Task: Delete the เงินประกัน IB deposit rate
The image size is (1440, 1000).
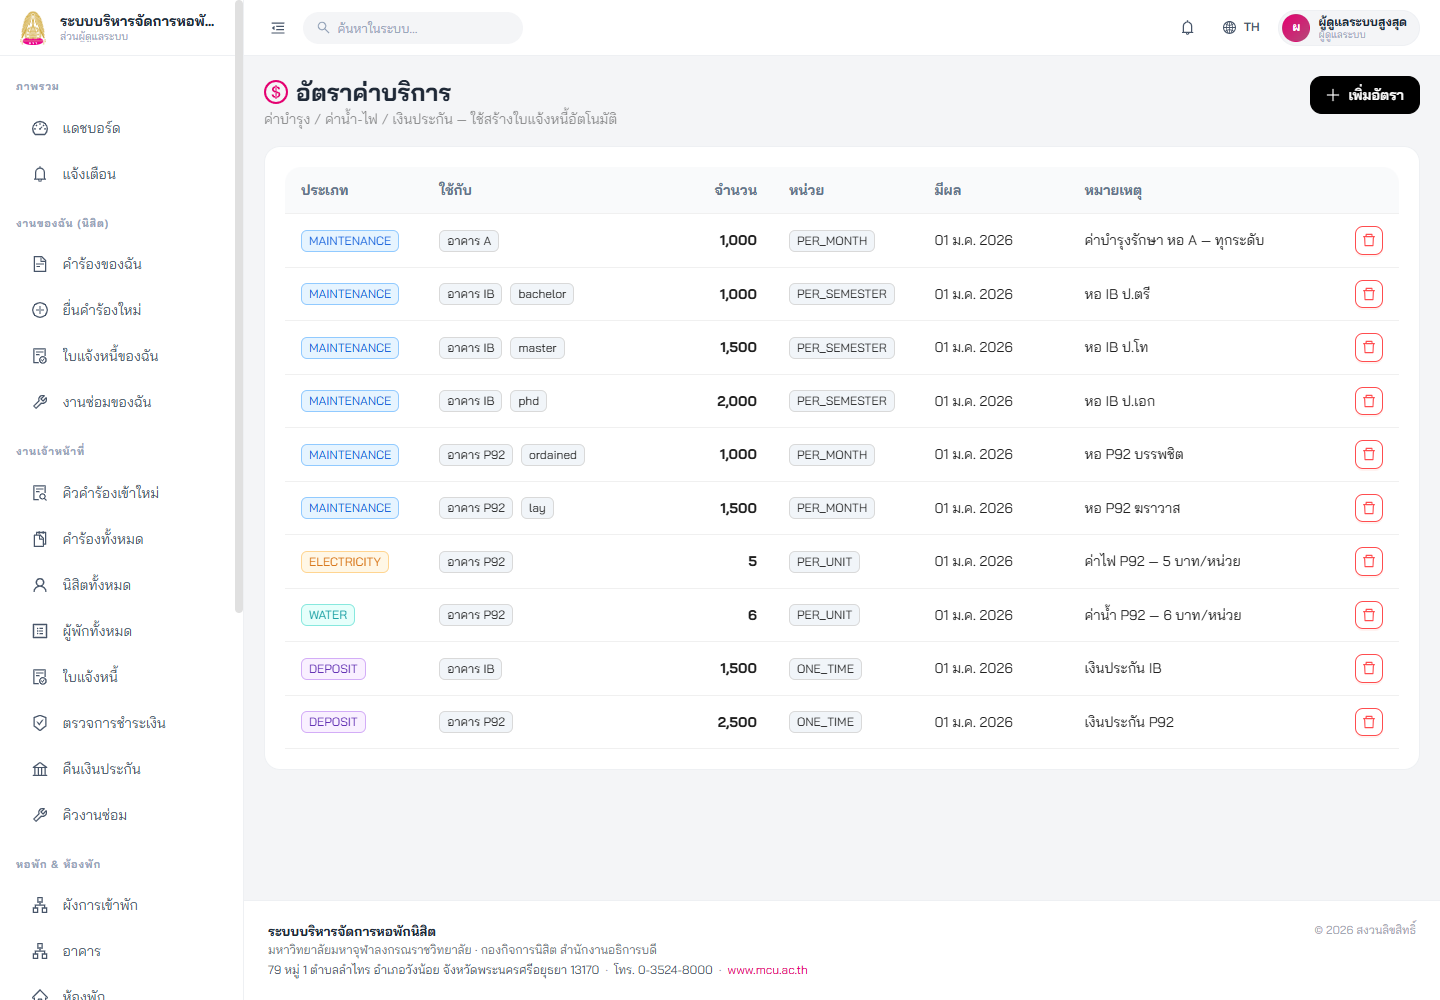Action: click(1369, 668)
